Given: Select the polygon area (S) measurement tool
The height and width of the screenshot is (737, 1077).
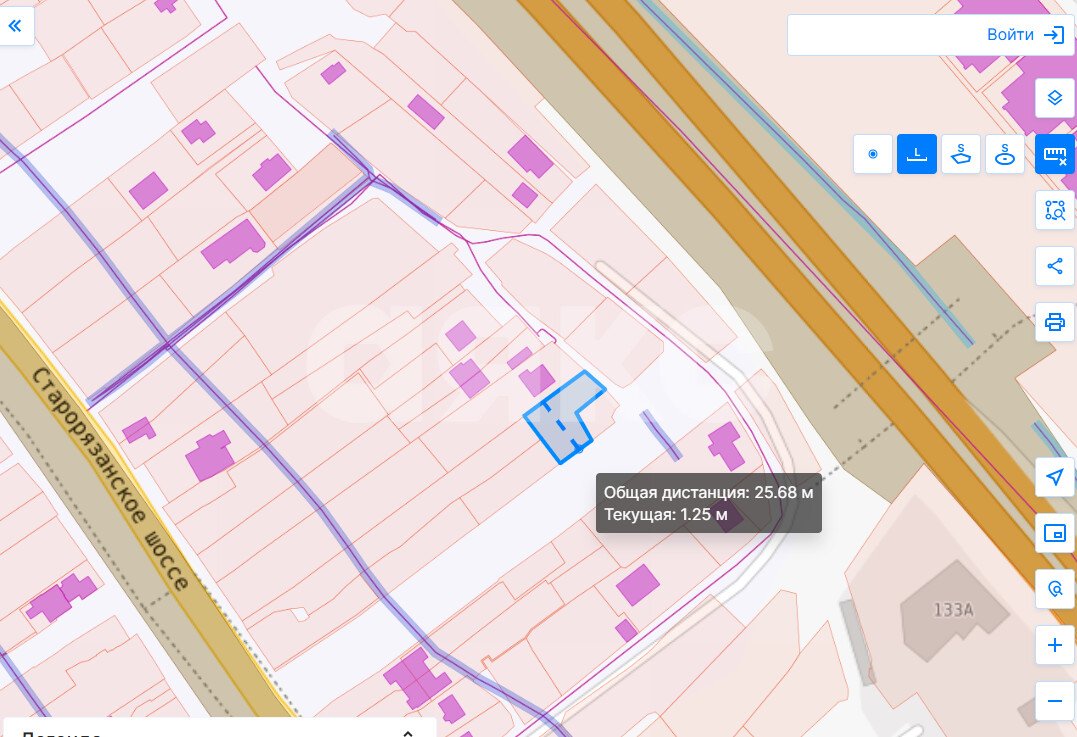Looking at the screenshot, I should [x=961, y=154].
